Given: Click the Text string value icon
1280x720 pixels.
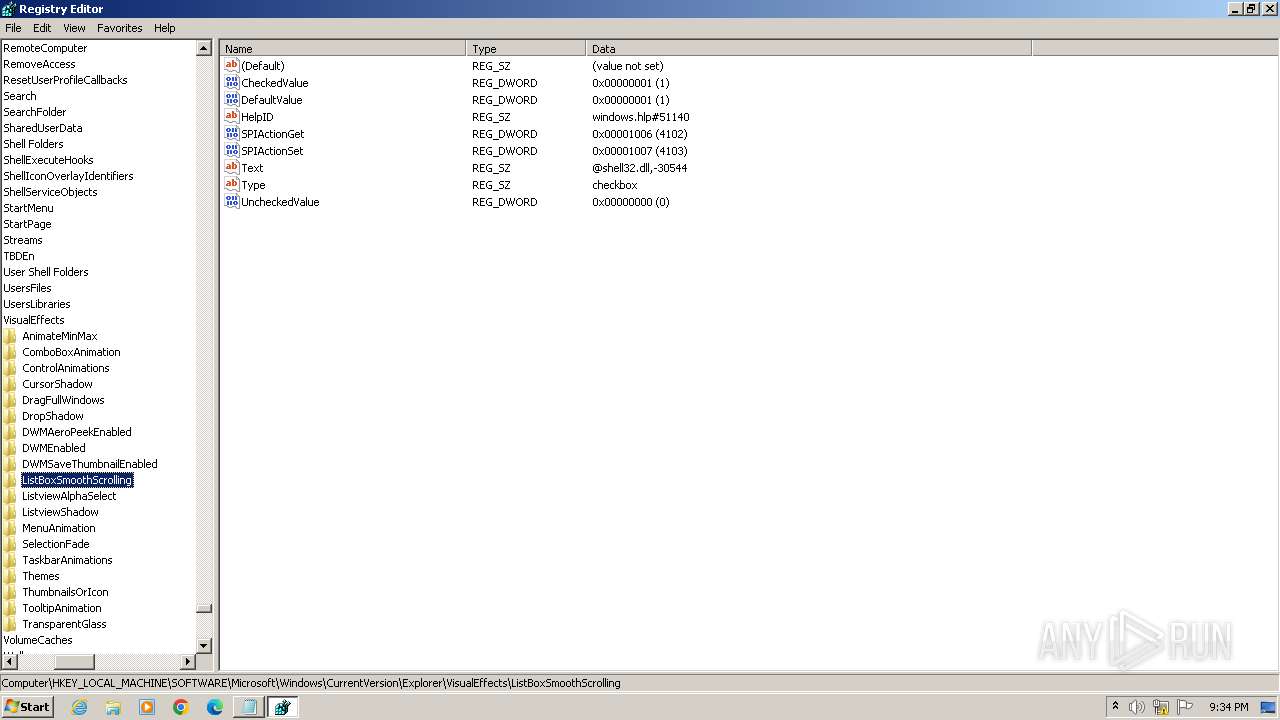Looking at the screenshot, I should [x=232, y=168].
